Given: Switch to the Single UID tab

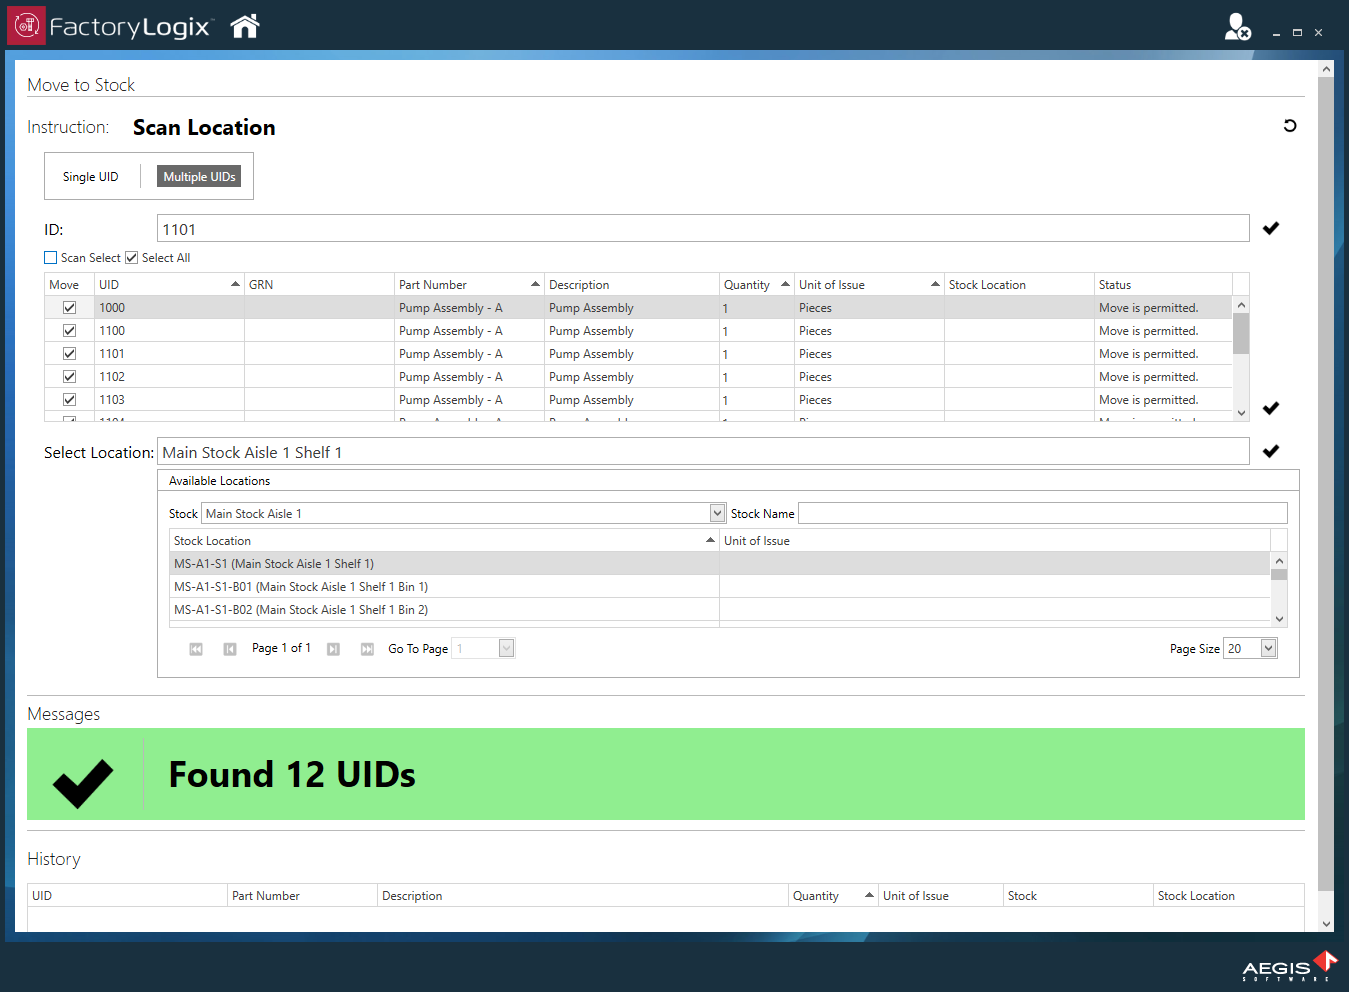Looking at the screenshot, I should (90, 176).
